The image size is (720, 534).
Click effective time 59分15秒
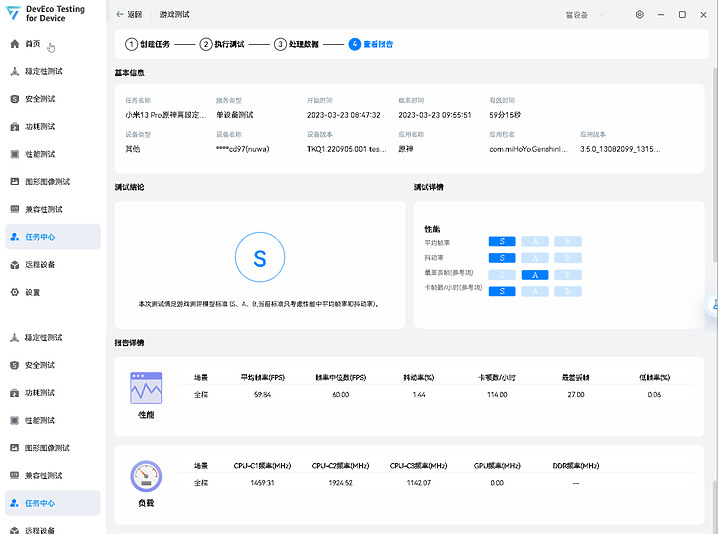(x=505, y=115)
